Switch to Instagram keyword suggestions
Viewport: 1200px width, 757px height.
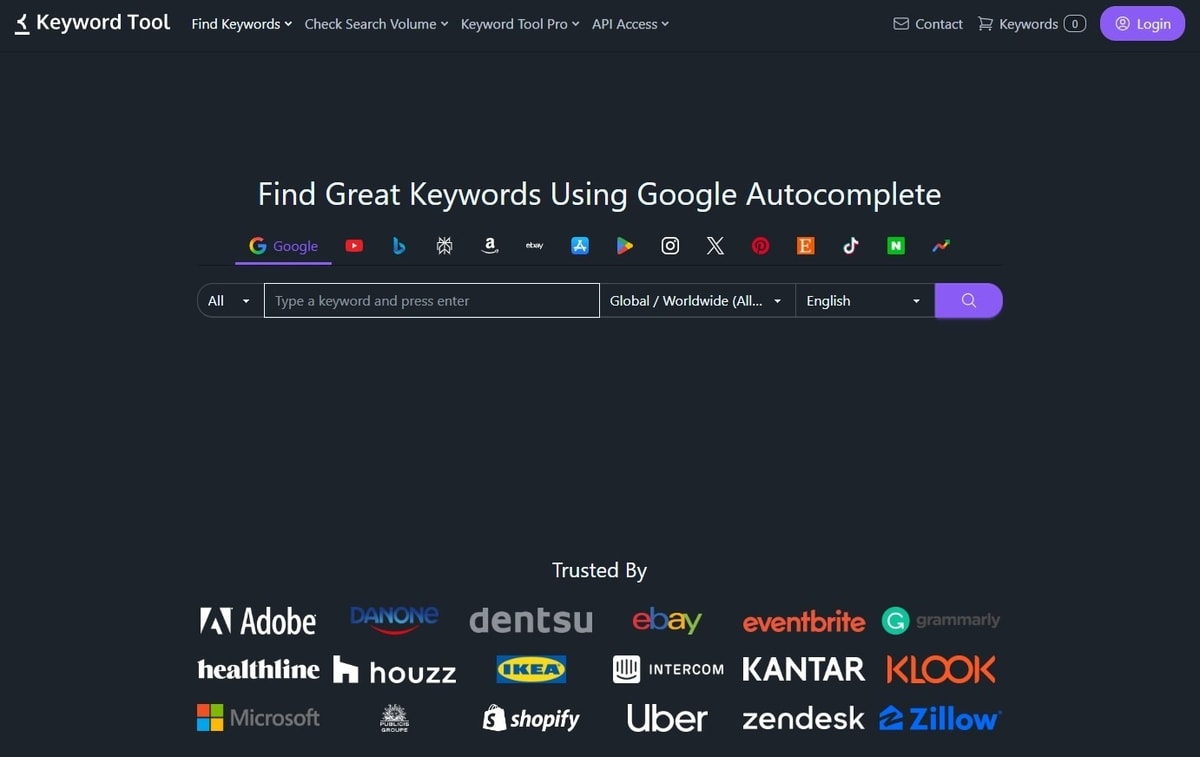(x=669, y=245)
